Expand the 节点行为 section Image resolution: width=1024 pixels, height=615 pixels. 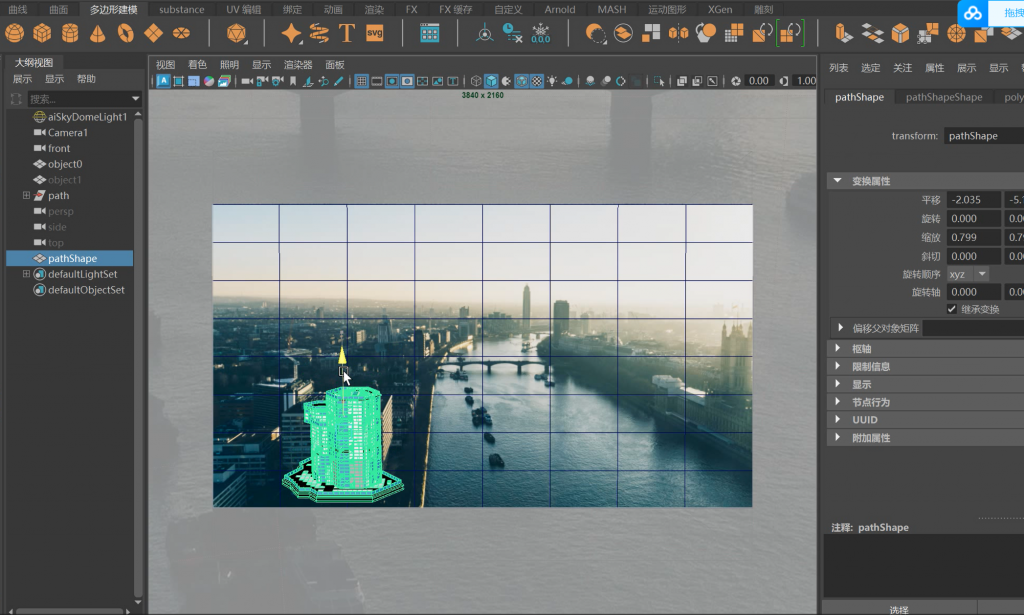(x=838, y=402)
